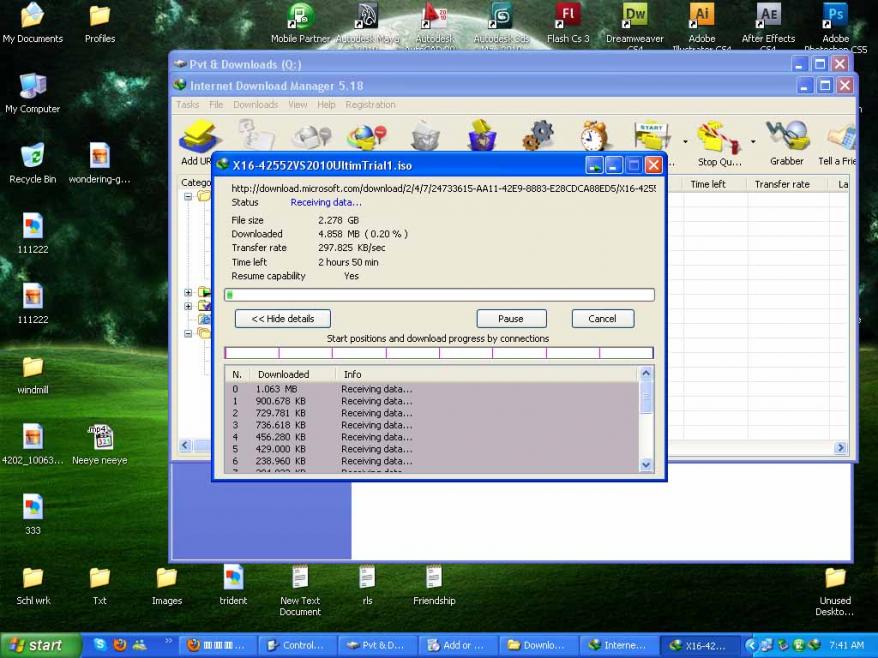Open the Unused Desktop folder icon
Viewport: 878px width, 658px height.
(x=834, y=591)
